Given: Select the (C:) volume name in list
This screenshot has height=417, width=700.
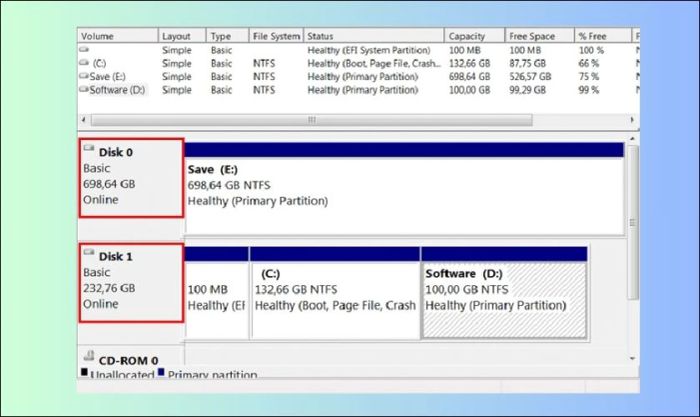Looking at the screenshot, I should (x=99, y=63).
